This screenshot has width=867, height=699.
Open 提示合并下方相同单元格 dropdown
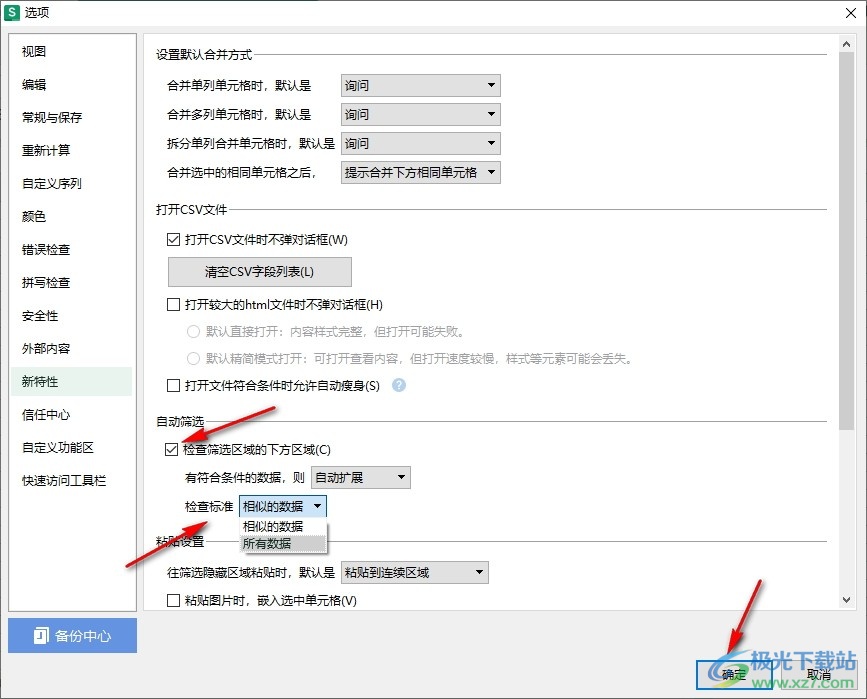point(421,173)
